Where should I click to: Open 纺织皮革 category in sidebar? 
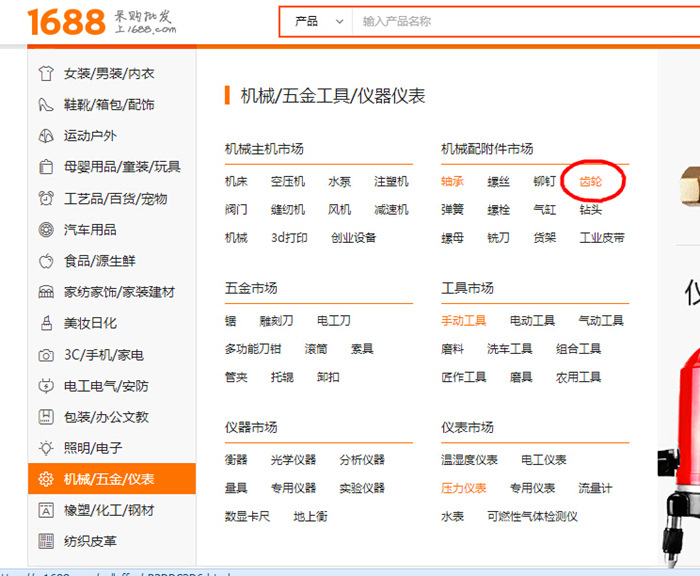click(90, 541)
